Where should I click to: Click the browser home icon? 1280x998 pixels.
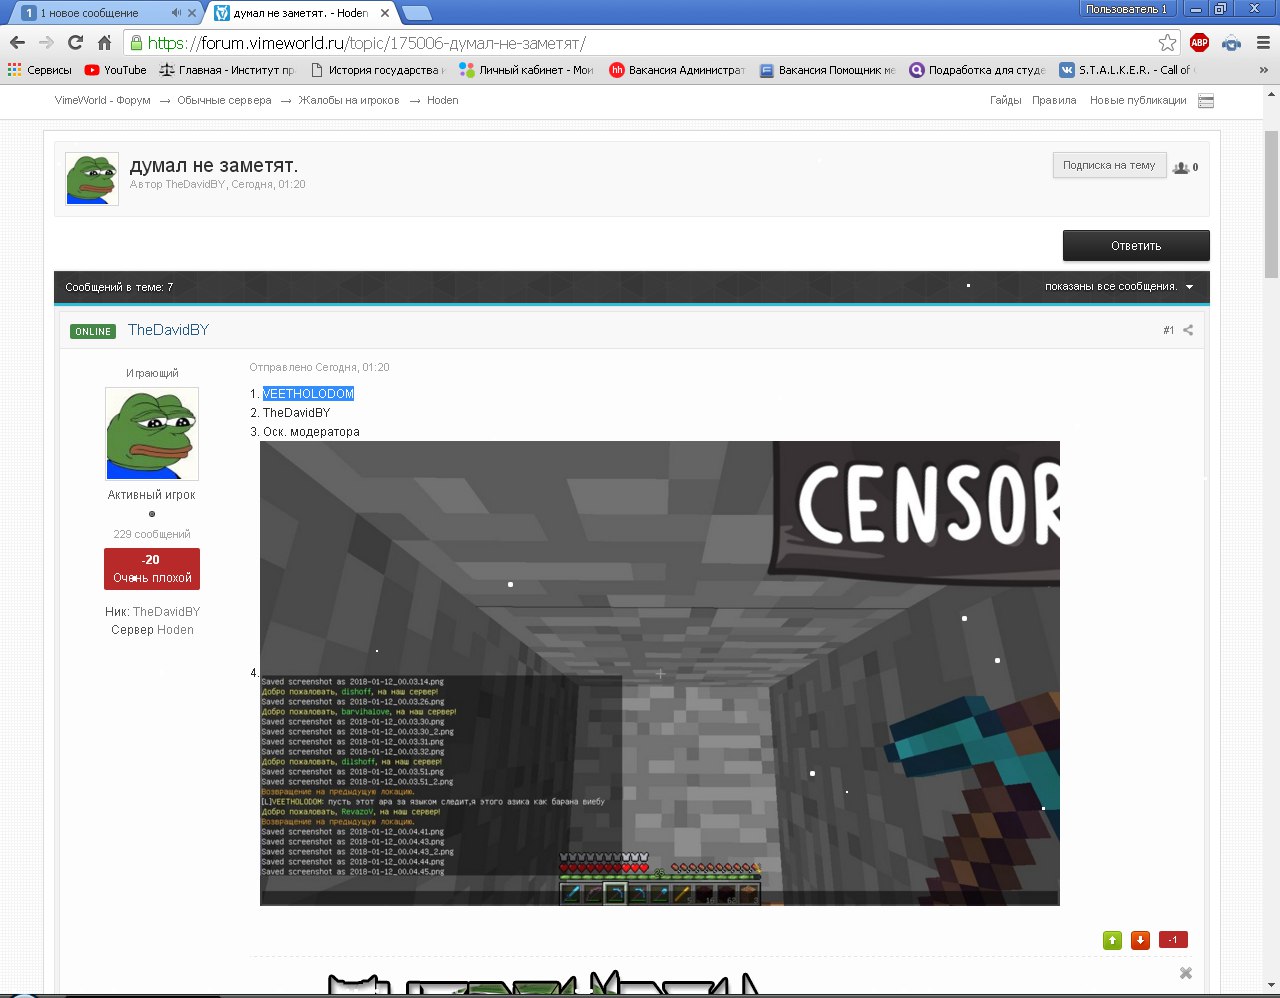click(104, 42)
